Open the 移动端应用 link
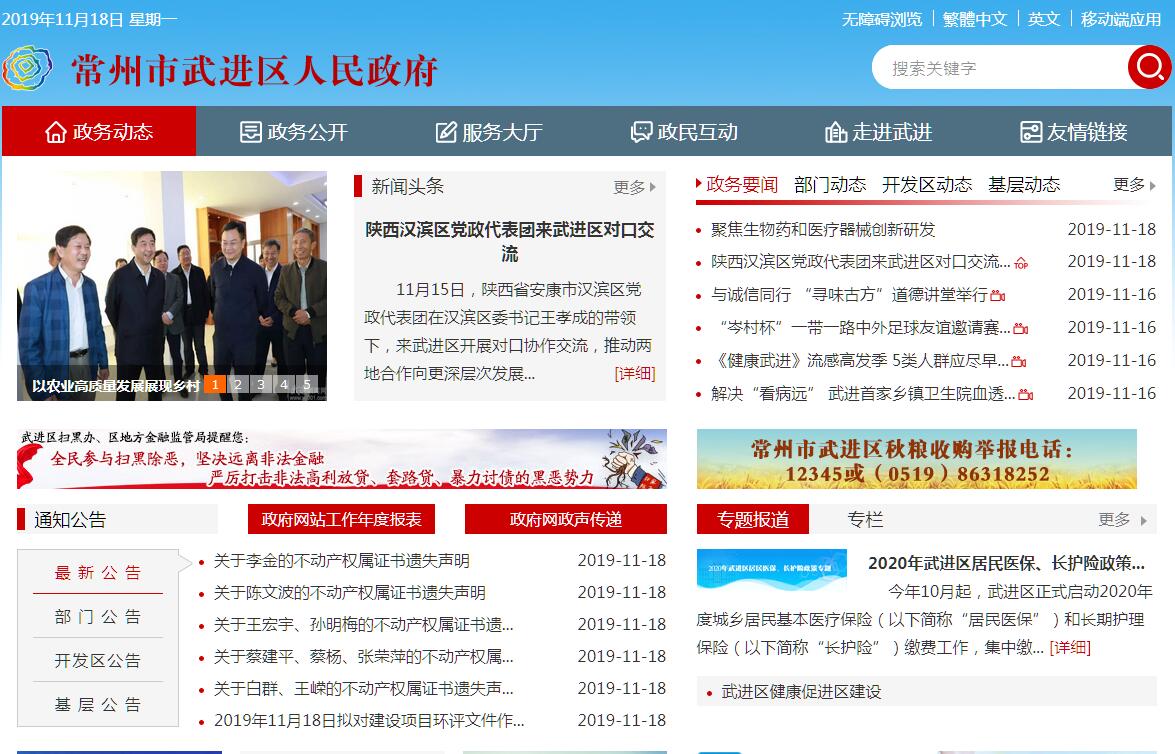The image size is (1175, 754). [1121, 19]
